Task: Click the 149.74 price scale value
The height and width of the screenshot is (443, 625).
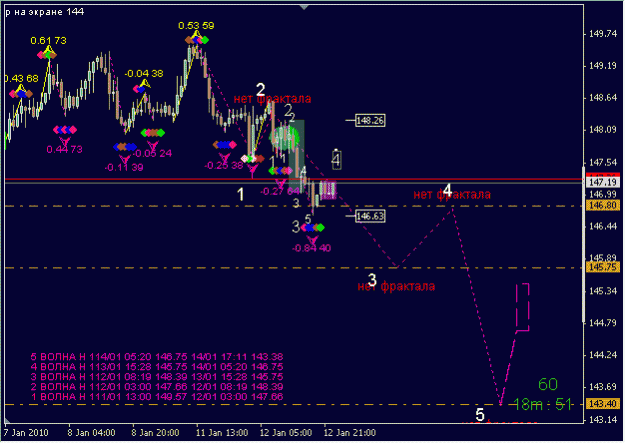Action: 603,34
